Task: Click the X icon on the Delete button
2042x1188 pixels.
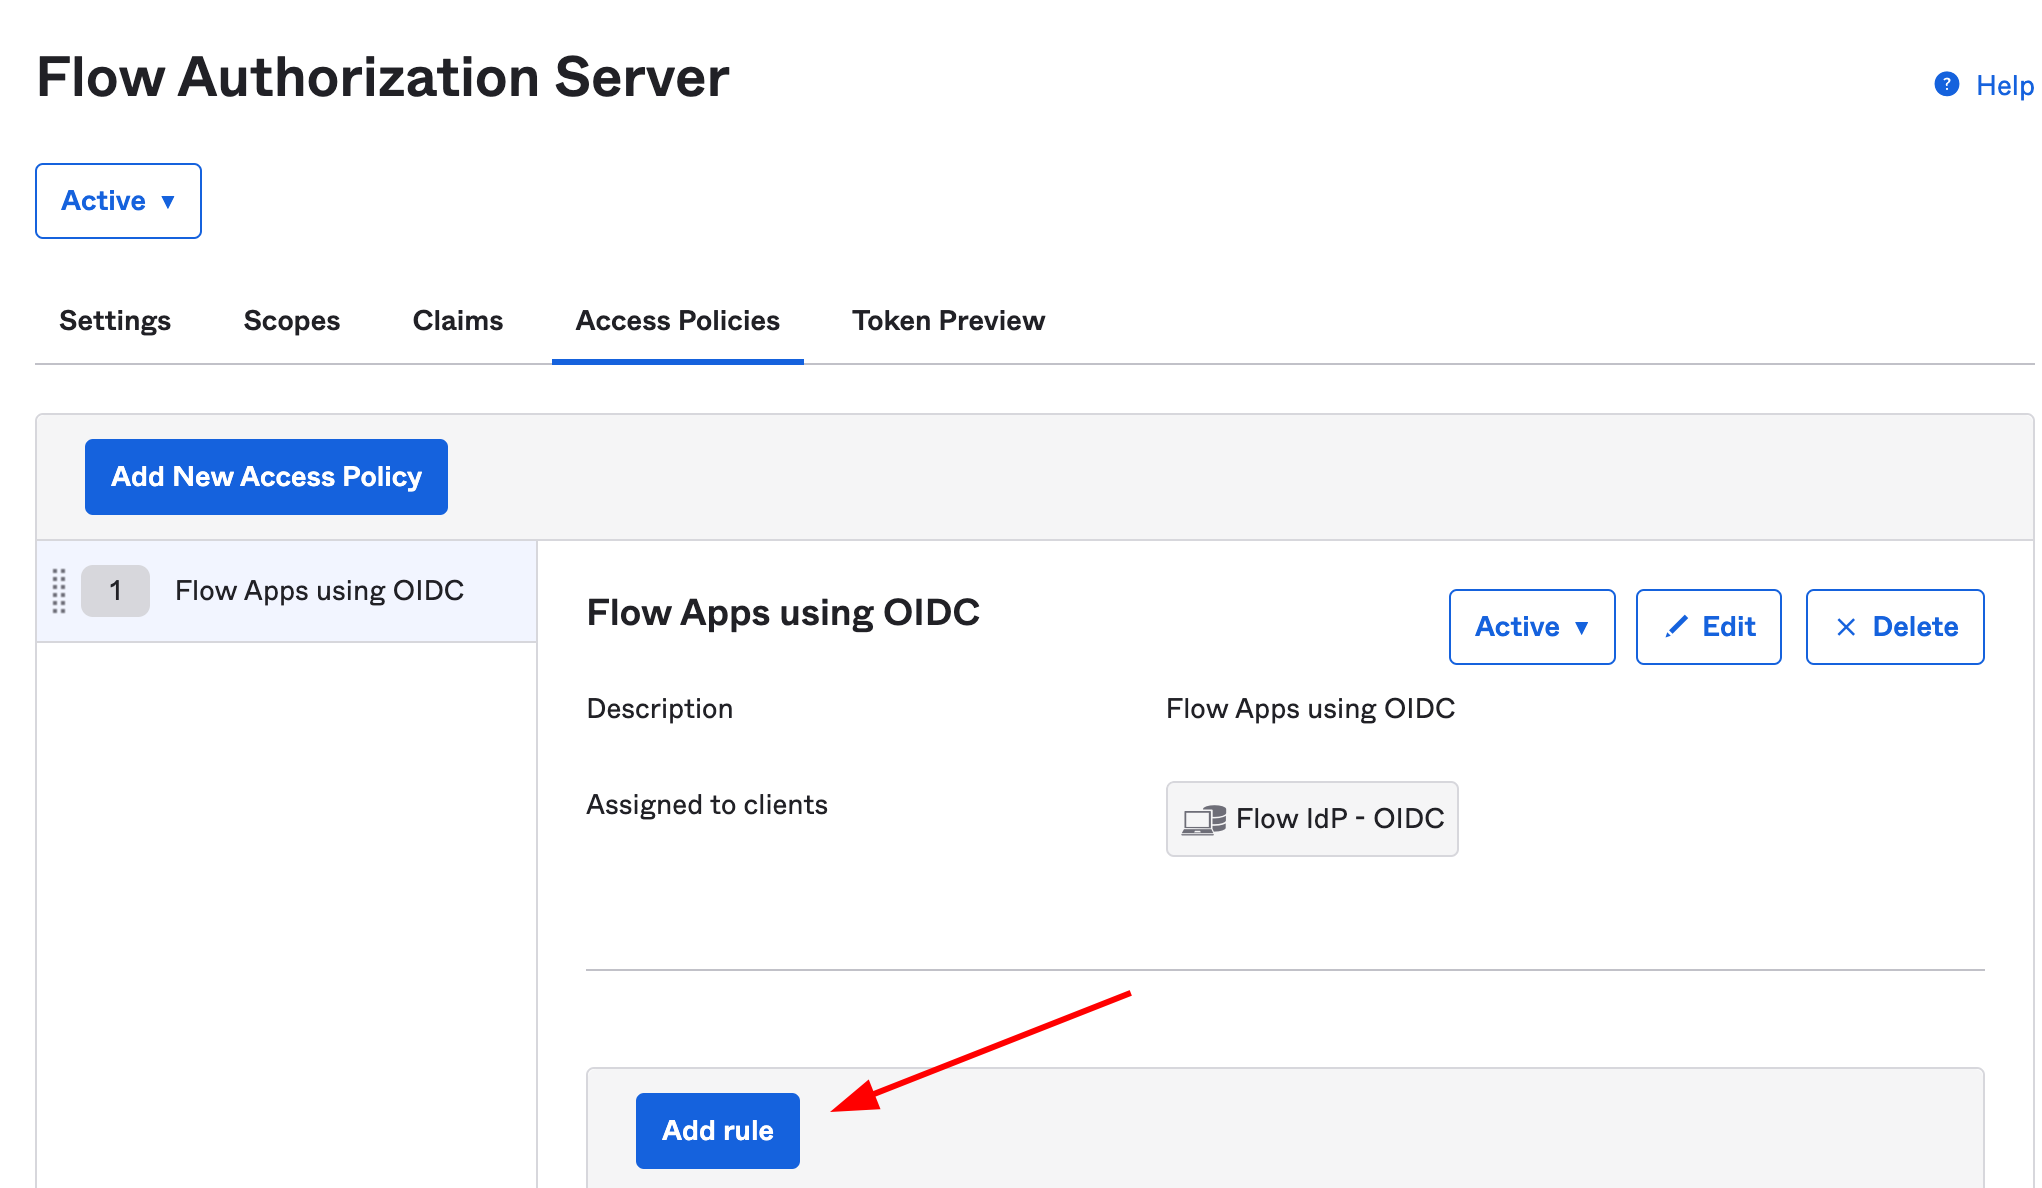Action: [x=1846, y=626]
